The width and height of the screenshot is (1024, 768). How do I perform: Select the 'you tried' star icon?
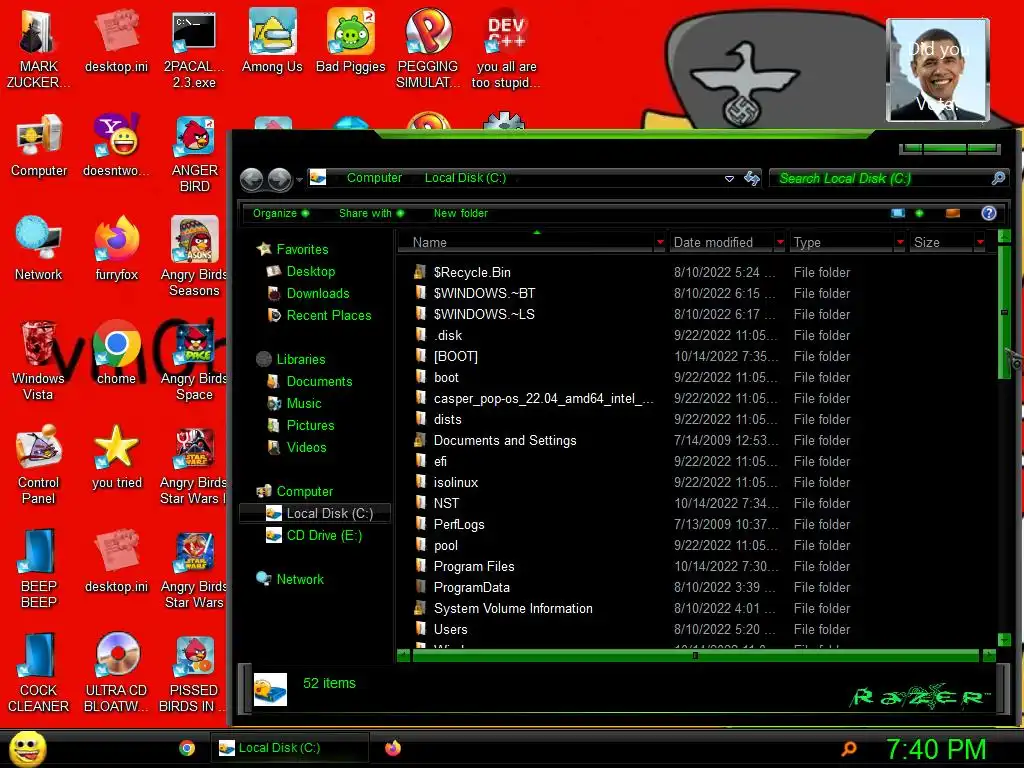(116, 456)
